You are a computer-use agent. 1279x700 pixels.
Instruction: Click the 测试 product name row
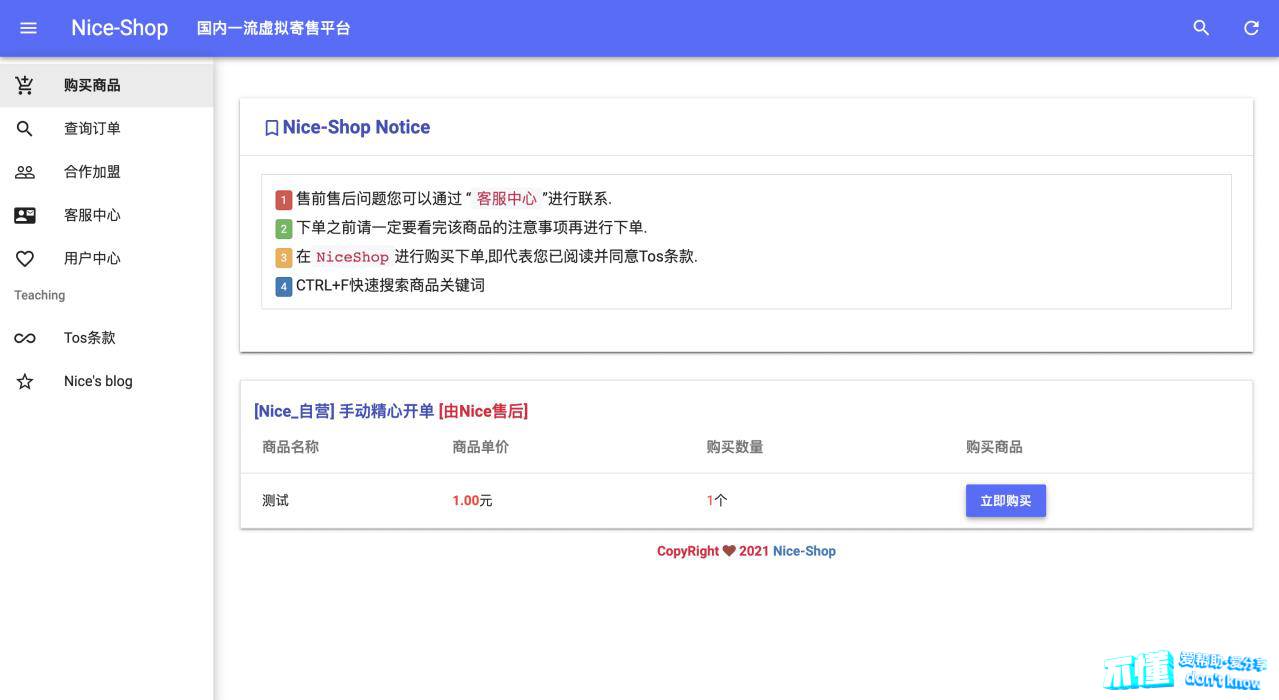(276, 501)
